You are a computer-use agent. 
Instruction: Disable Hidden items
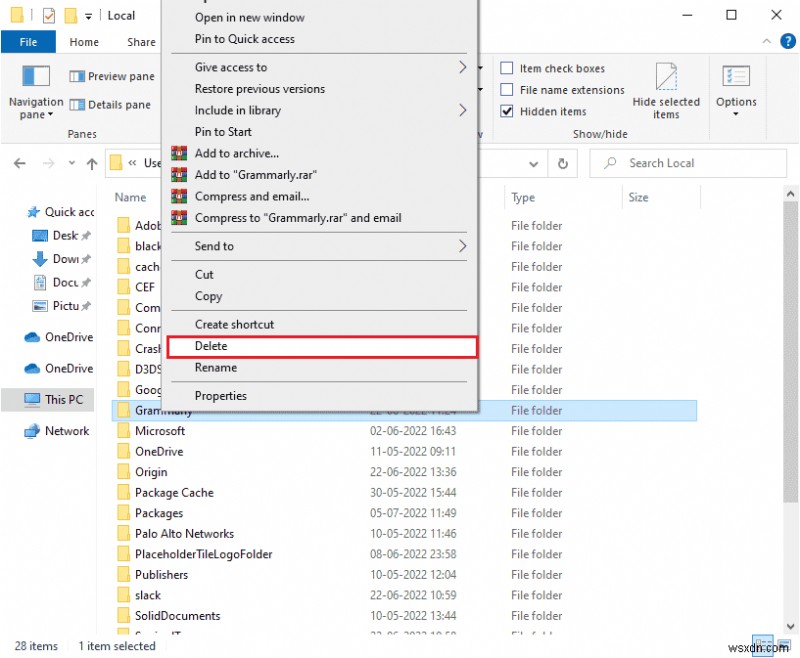coord(509,111)
